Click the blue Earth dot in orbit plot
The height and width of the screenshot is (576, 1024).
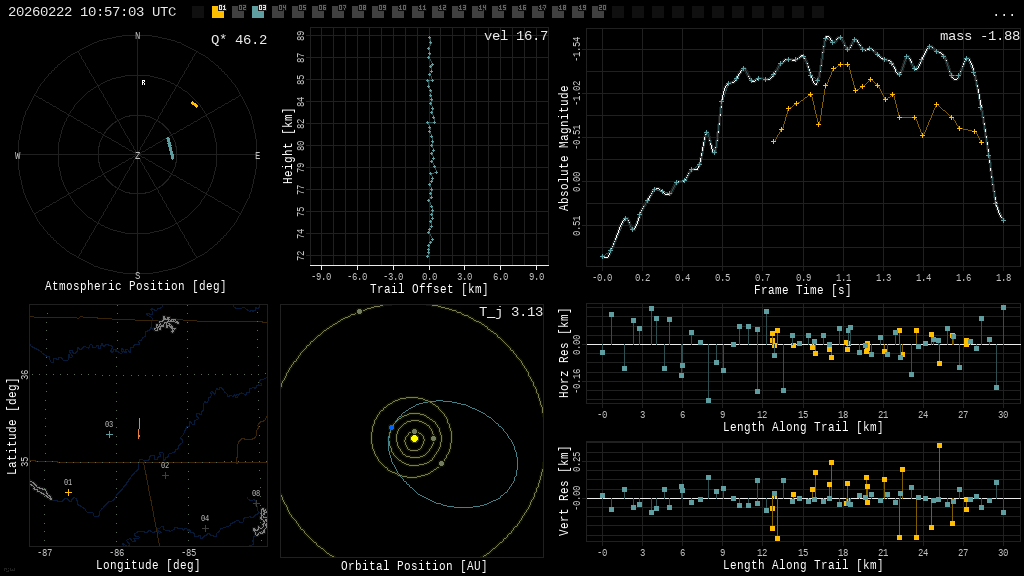391,427
